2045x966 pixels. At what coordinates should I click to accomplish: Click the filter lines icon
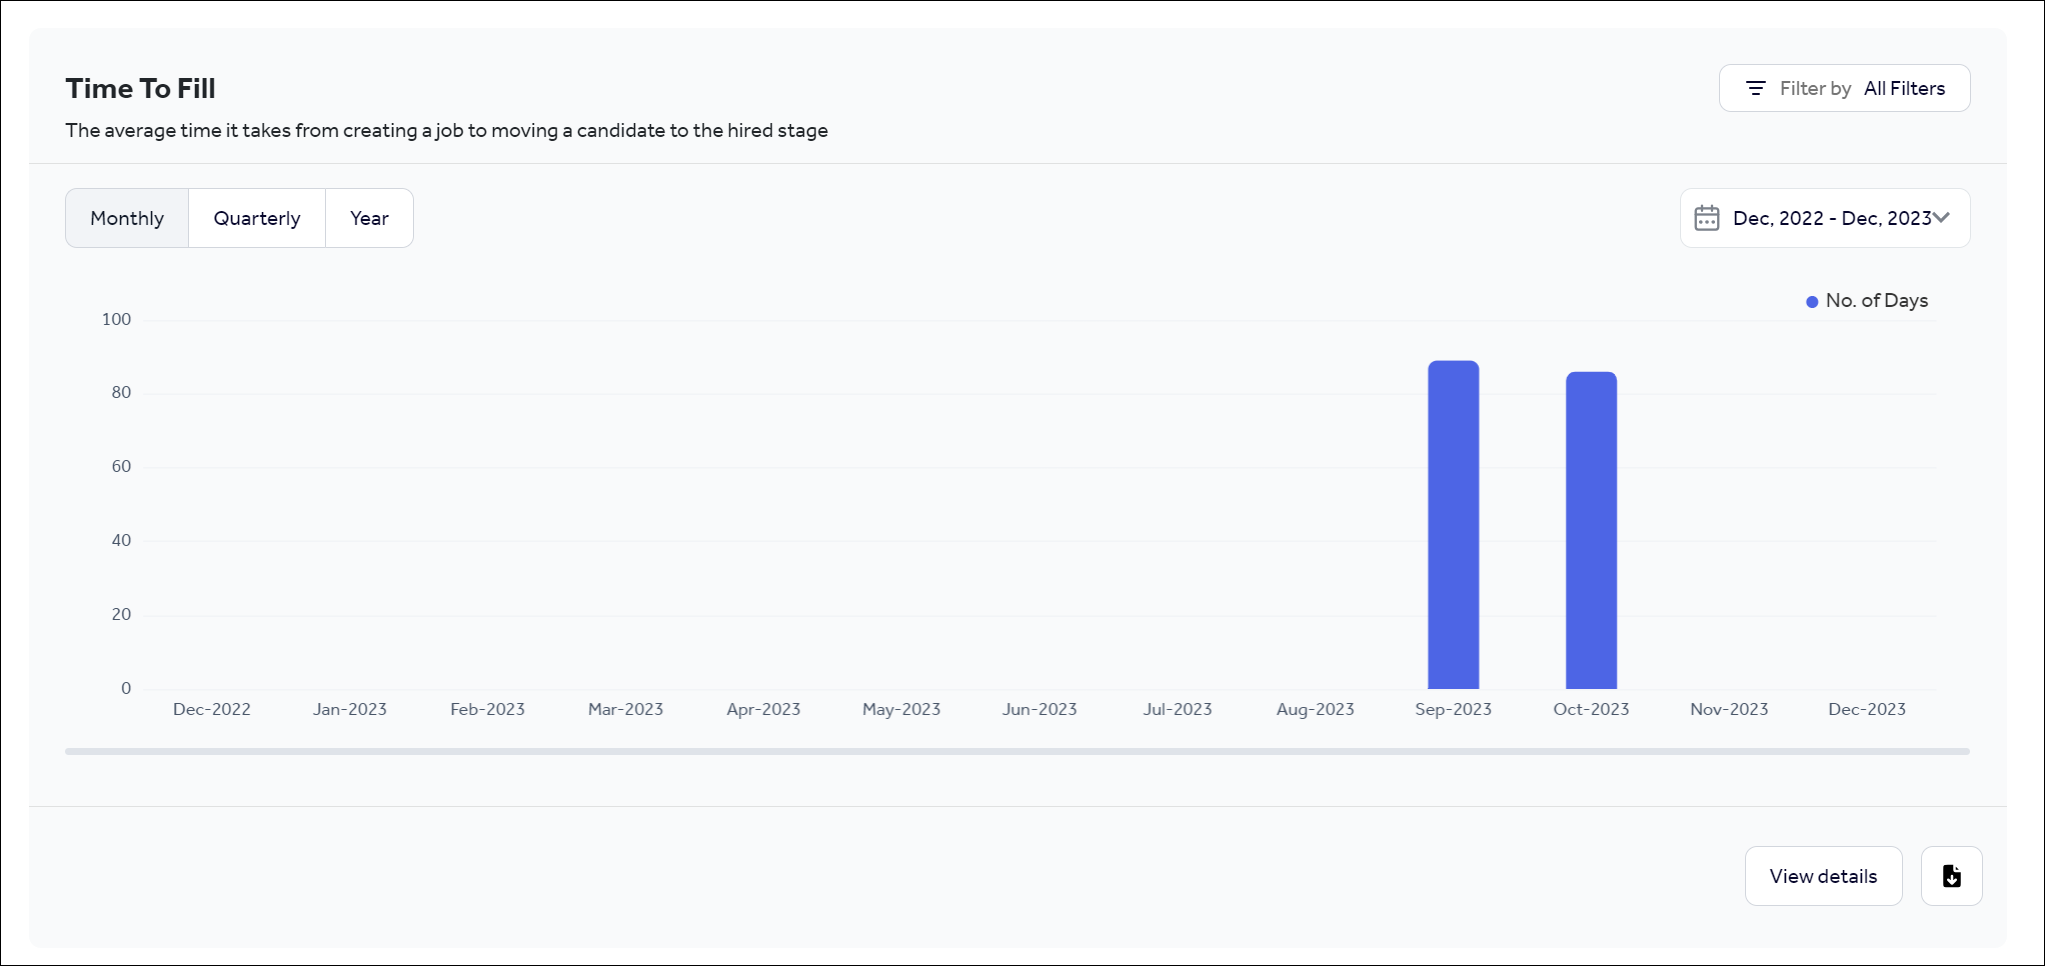pos(1755,88)
